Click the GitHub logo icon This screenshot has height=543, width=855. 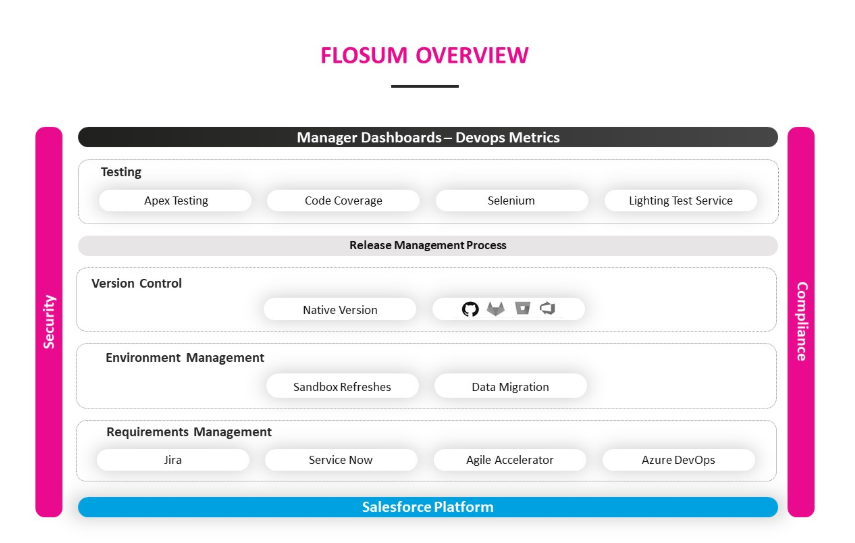tap(470, 309)
